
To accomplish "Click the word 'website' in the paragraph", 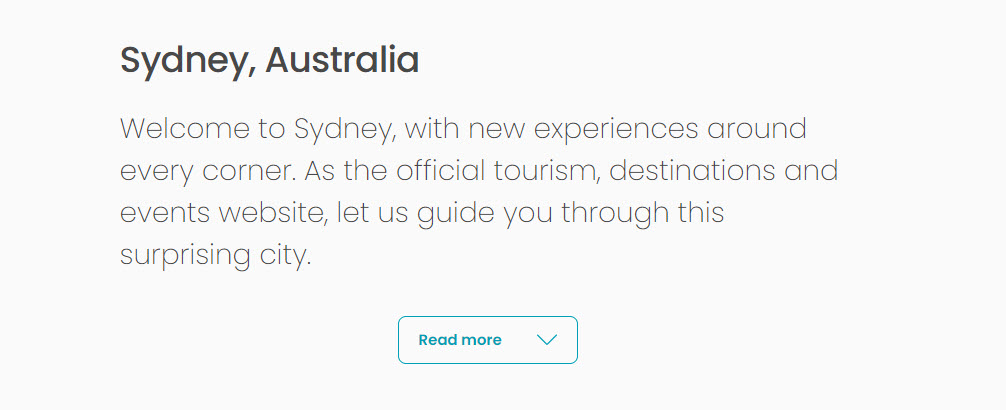I will tap(272, 214).
